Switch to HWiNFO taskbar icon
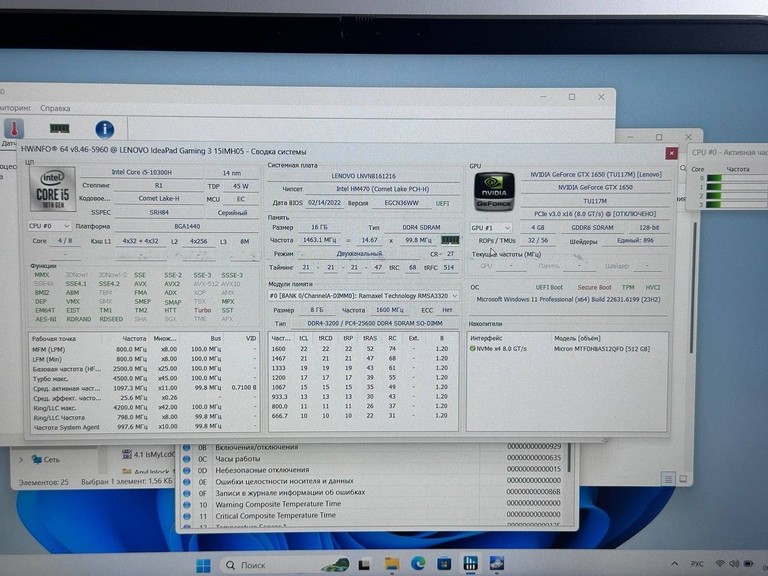Image resolution: width=768 pixels, height=576 pixels. 470,563
